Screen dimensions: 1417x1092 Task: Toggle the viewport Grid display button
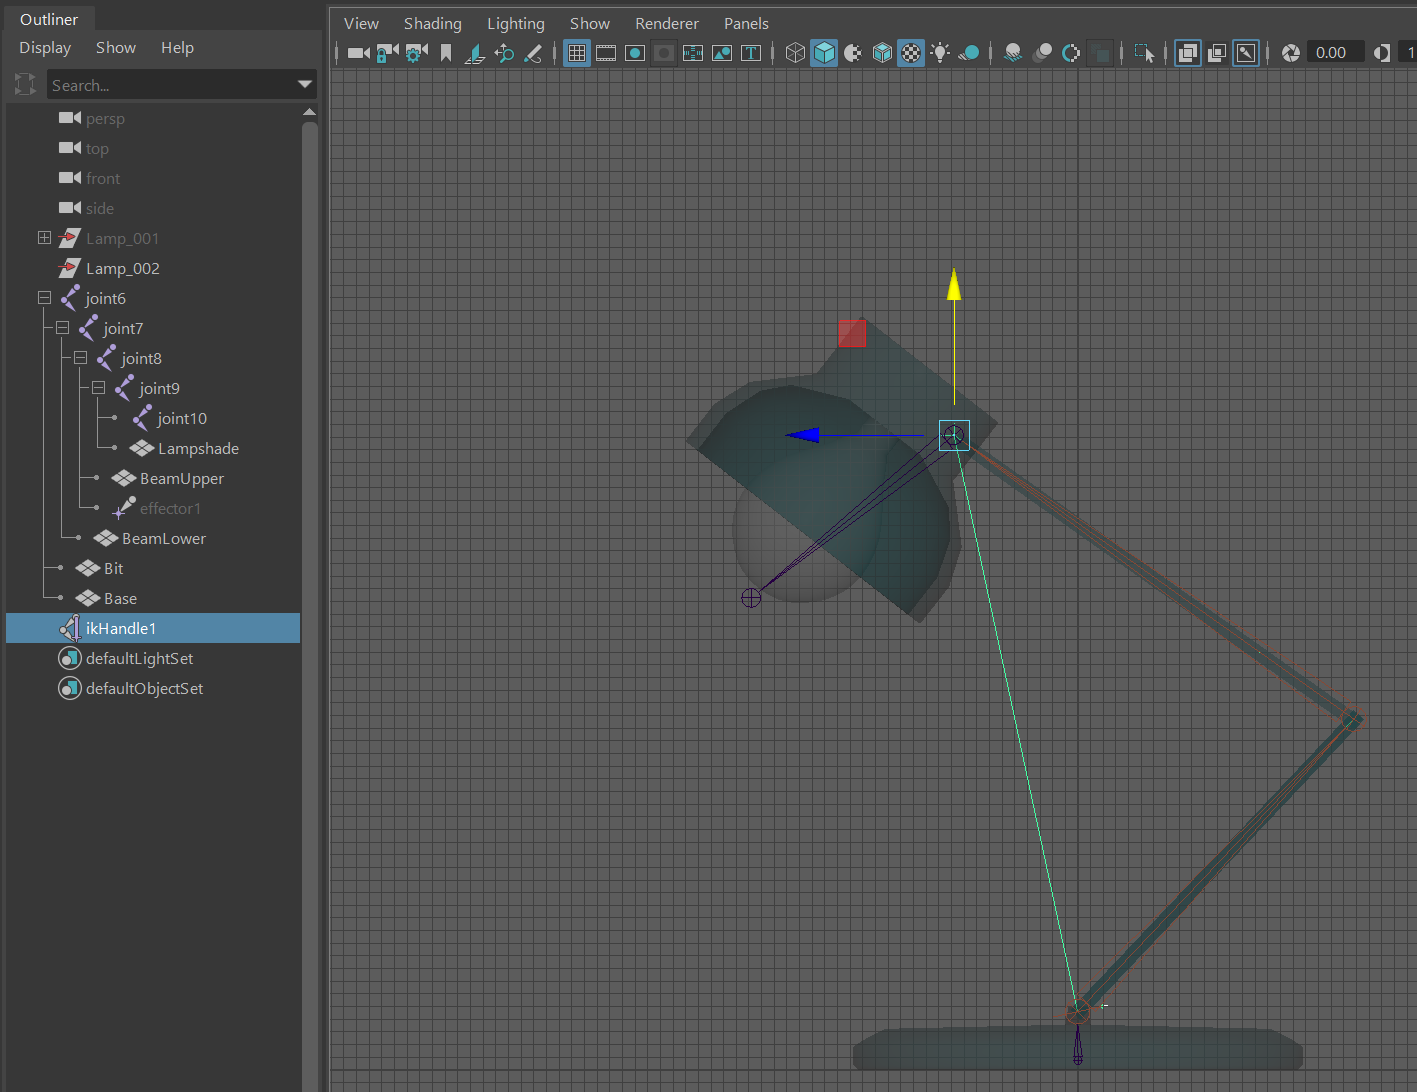(577, 53)
